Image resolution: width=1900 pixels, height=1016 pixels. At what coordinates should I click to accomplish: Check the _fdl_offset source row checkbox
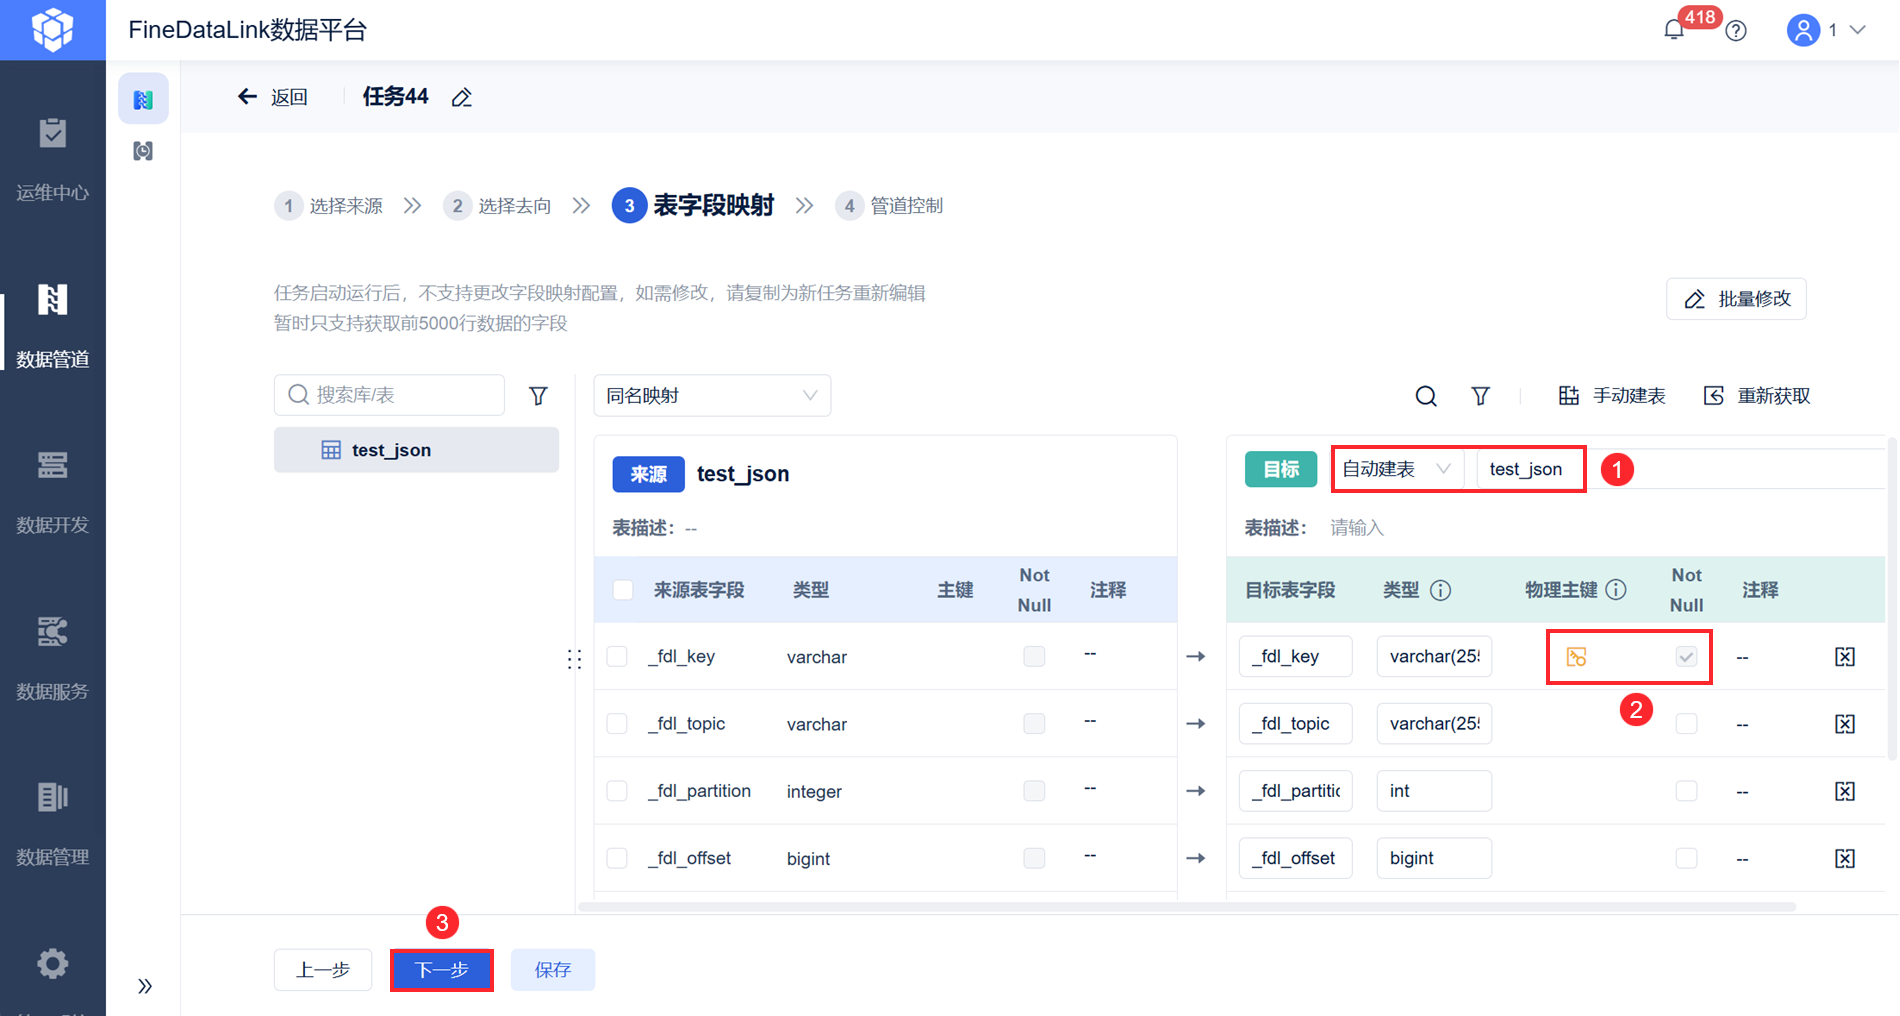pyautogui.click(x=617, y=858)
